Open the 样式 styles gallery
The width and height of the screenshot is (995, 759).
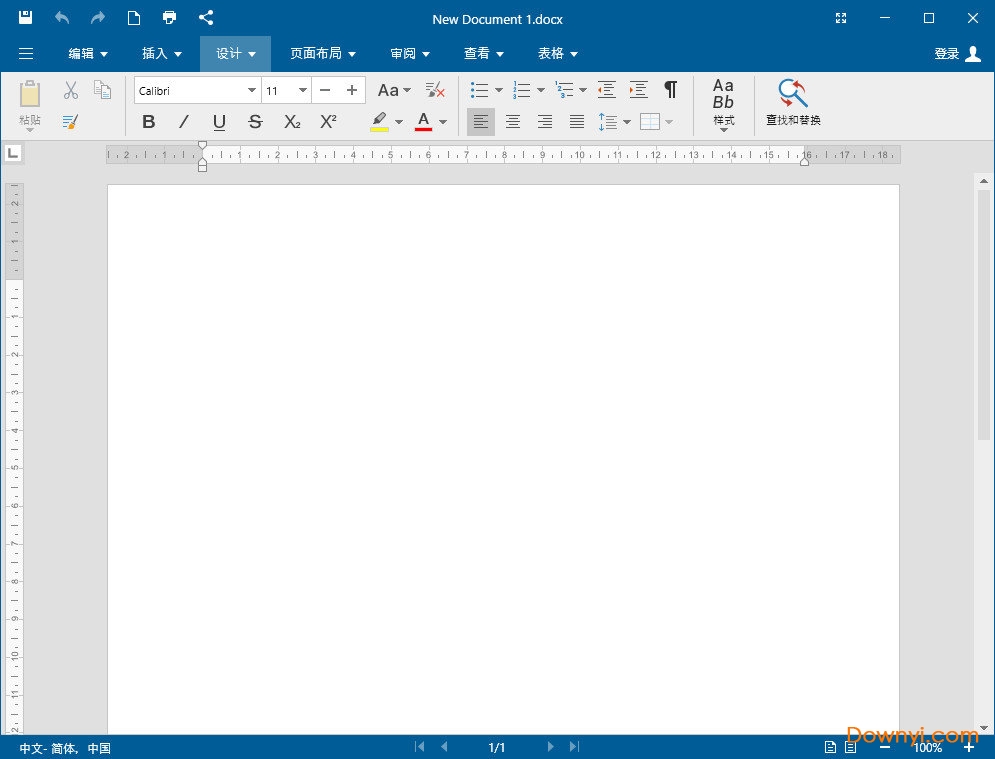point(723,105)
